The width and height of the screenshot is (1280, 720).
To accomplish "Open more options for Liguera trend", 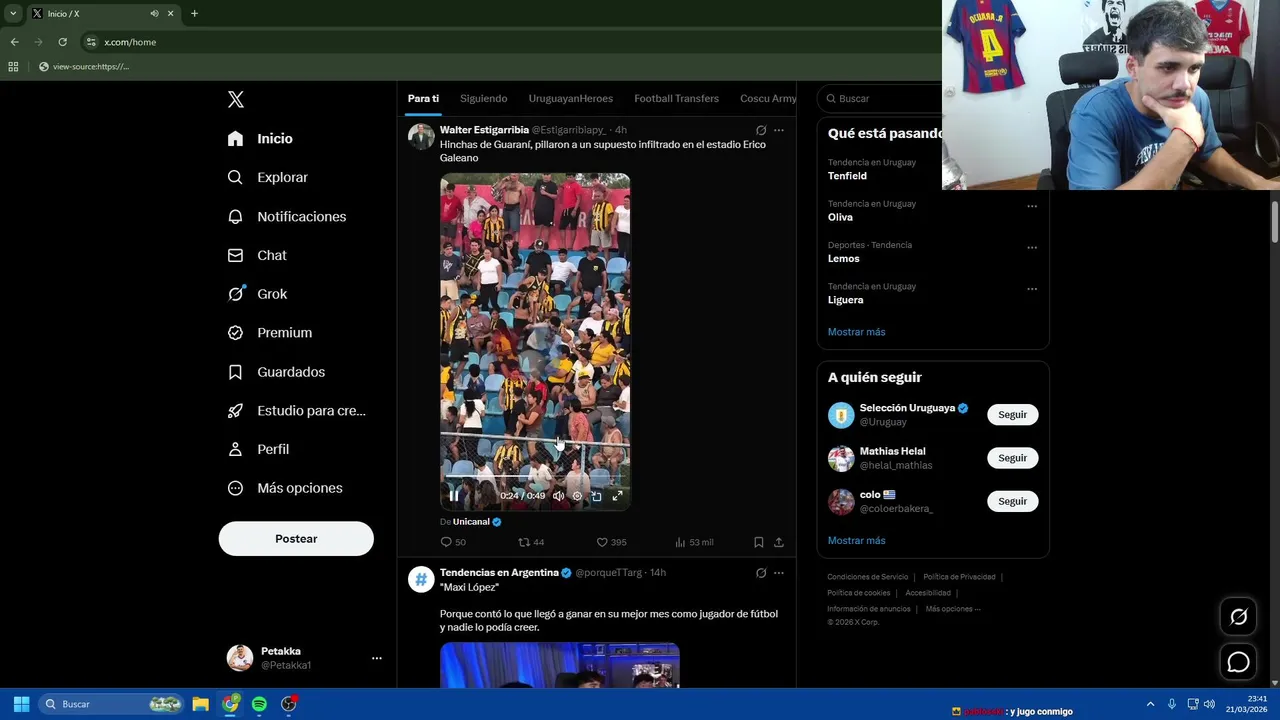I will (1032, 289).
